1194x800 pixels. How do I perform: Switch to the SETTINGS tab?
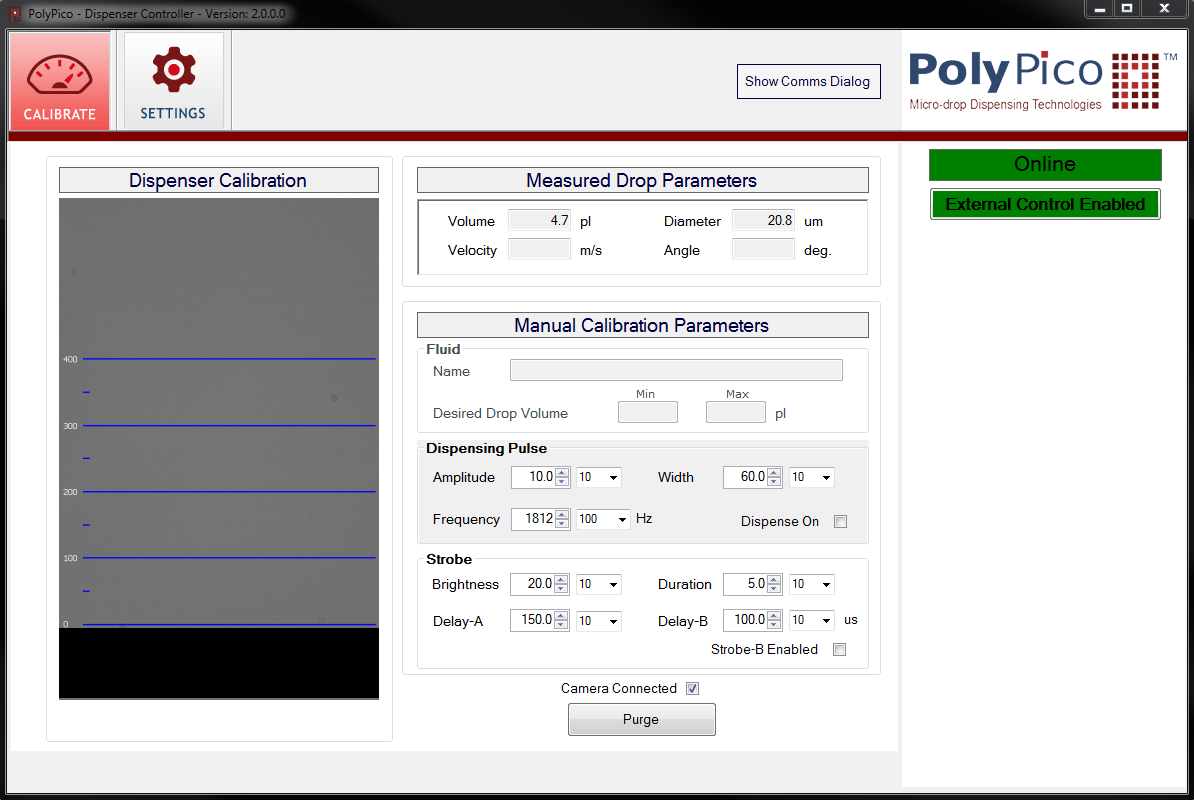(172, 81)
